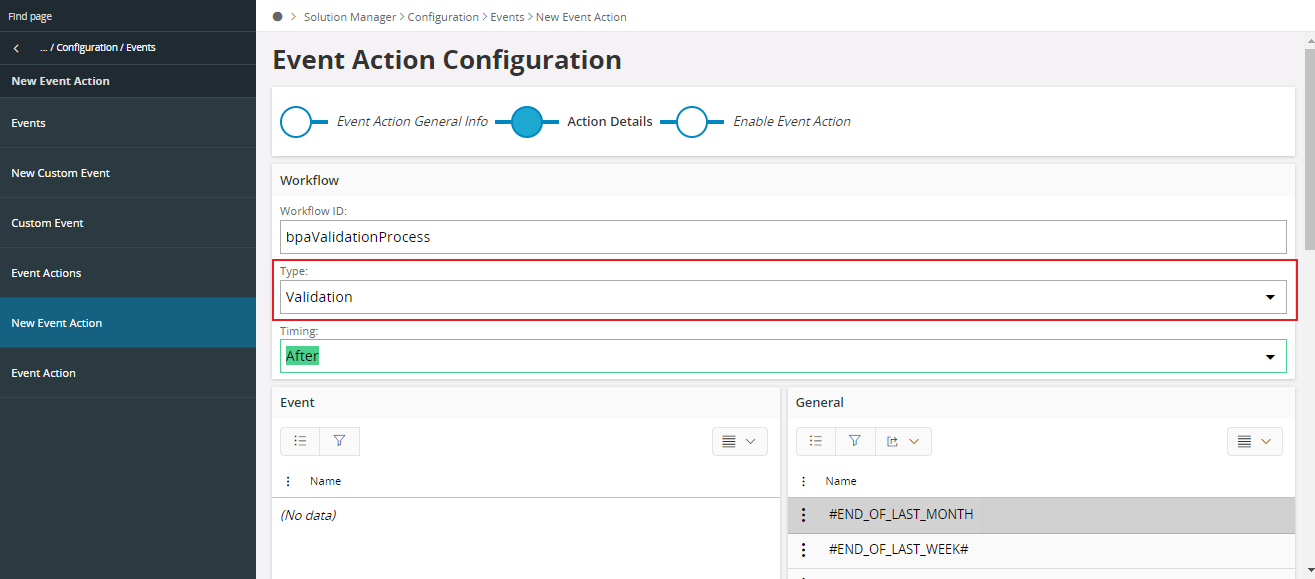The height and width of the screenshot is (579, 1315).
Task: Open the kebab menu for #END_OF_LAST_MONTH
Action: [804, 514]
